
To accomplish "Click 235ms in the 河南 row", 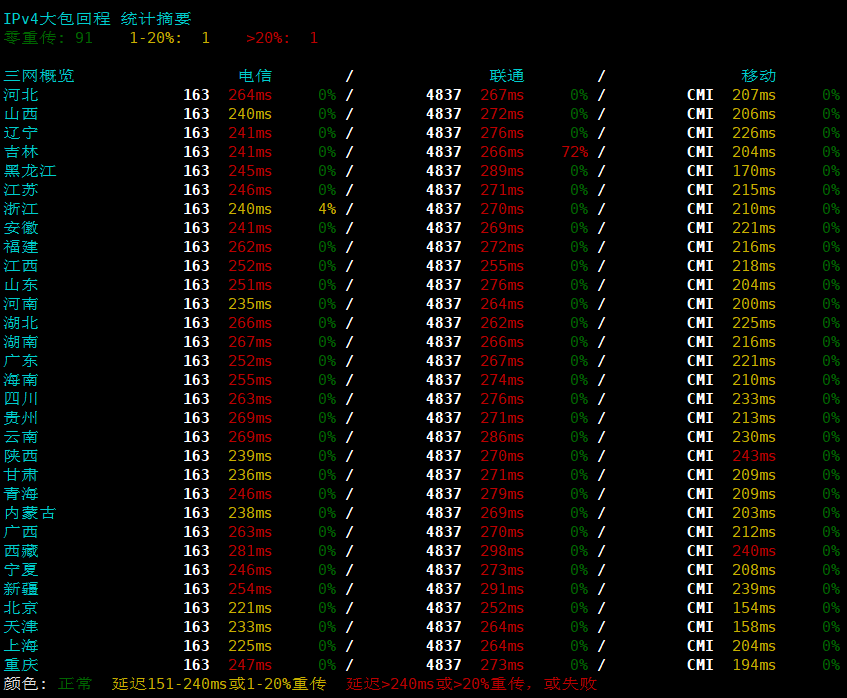I will click(x=250, y=304).
